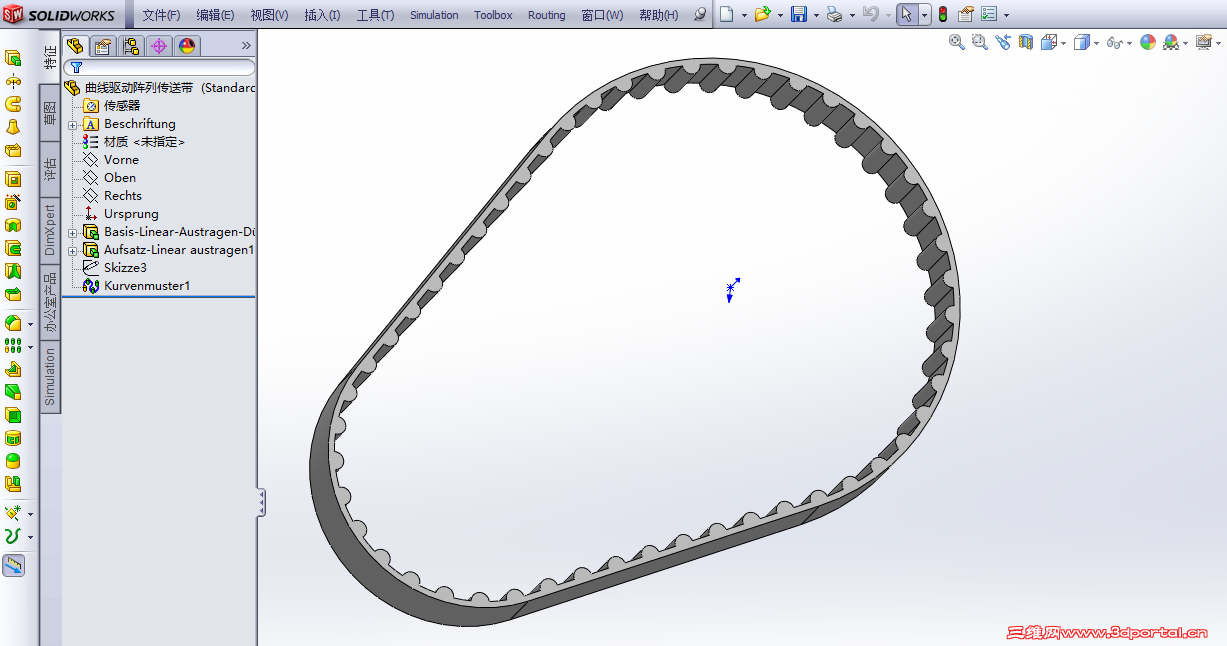Open the FeatureManager design tree tab
Screen dimensions: 1227x646
click(x=74, y=46)
